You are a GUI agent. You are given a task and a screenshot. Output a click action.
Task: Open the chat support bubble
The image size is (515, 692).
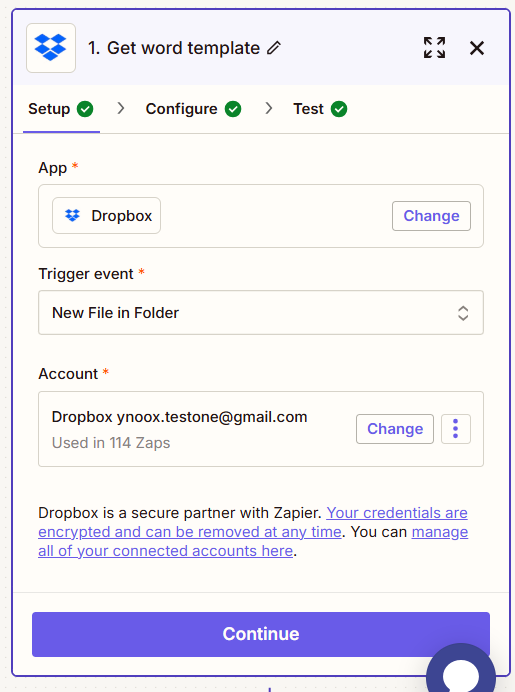461,669
